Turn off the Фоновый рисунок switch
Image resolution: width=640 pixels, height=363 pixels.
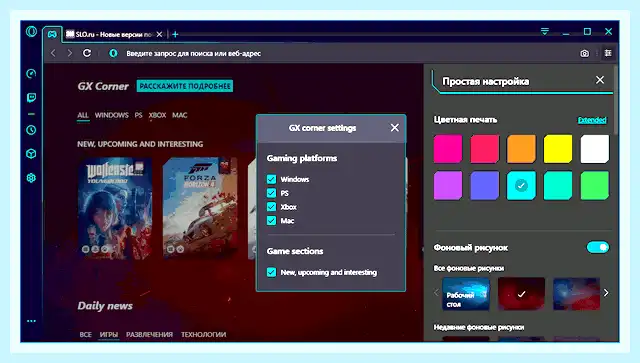[x=598, y=247]
